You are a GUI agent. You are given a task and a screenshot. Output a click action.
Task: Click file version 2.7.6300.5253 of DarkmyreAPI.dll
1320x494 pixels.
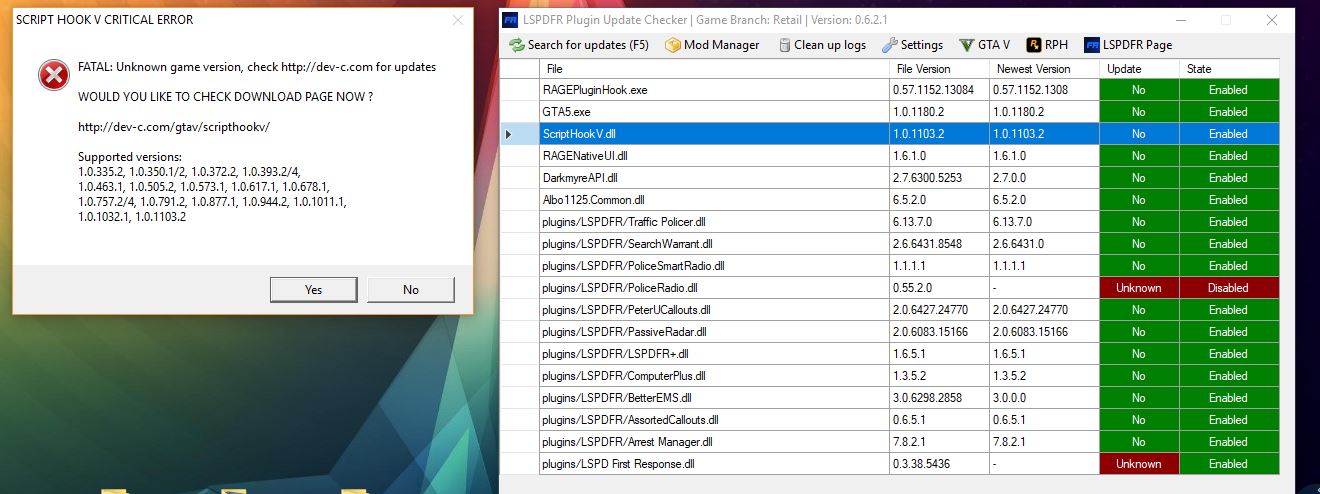pyautogui.click(x=939, y=178)
